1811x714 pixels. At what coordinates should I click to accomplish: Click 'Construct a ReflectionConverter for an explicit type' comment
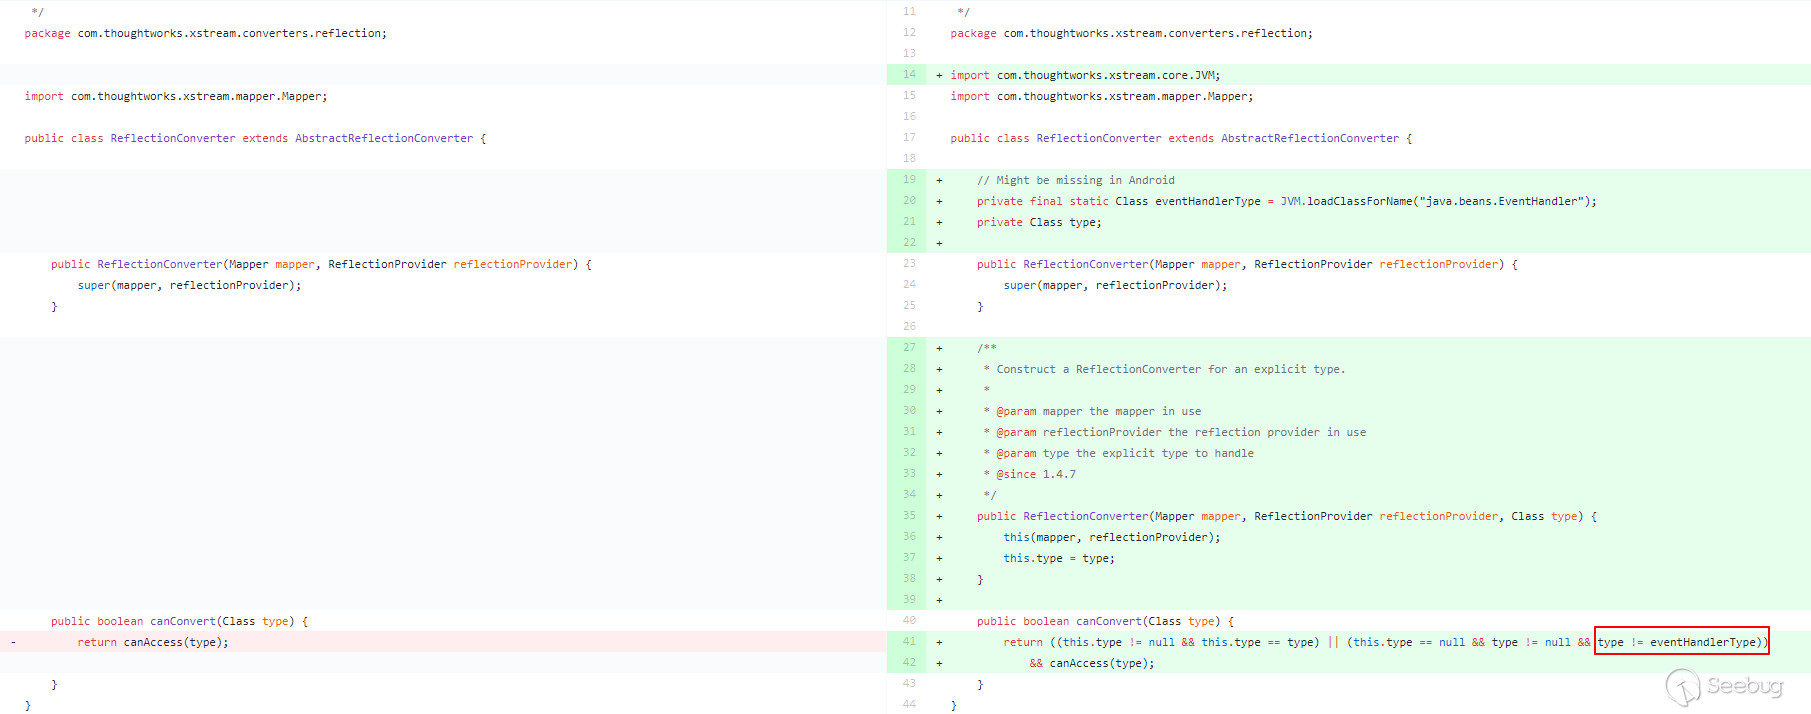(1169, 369)
